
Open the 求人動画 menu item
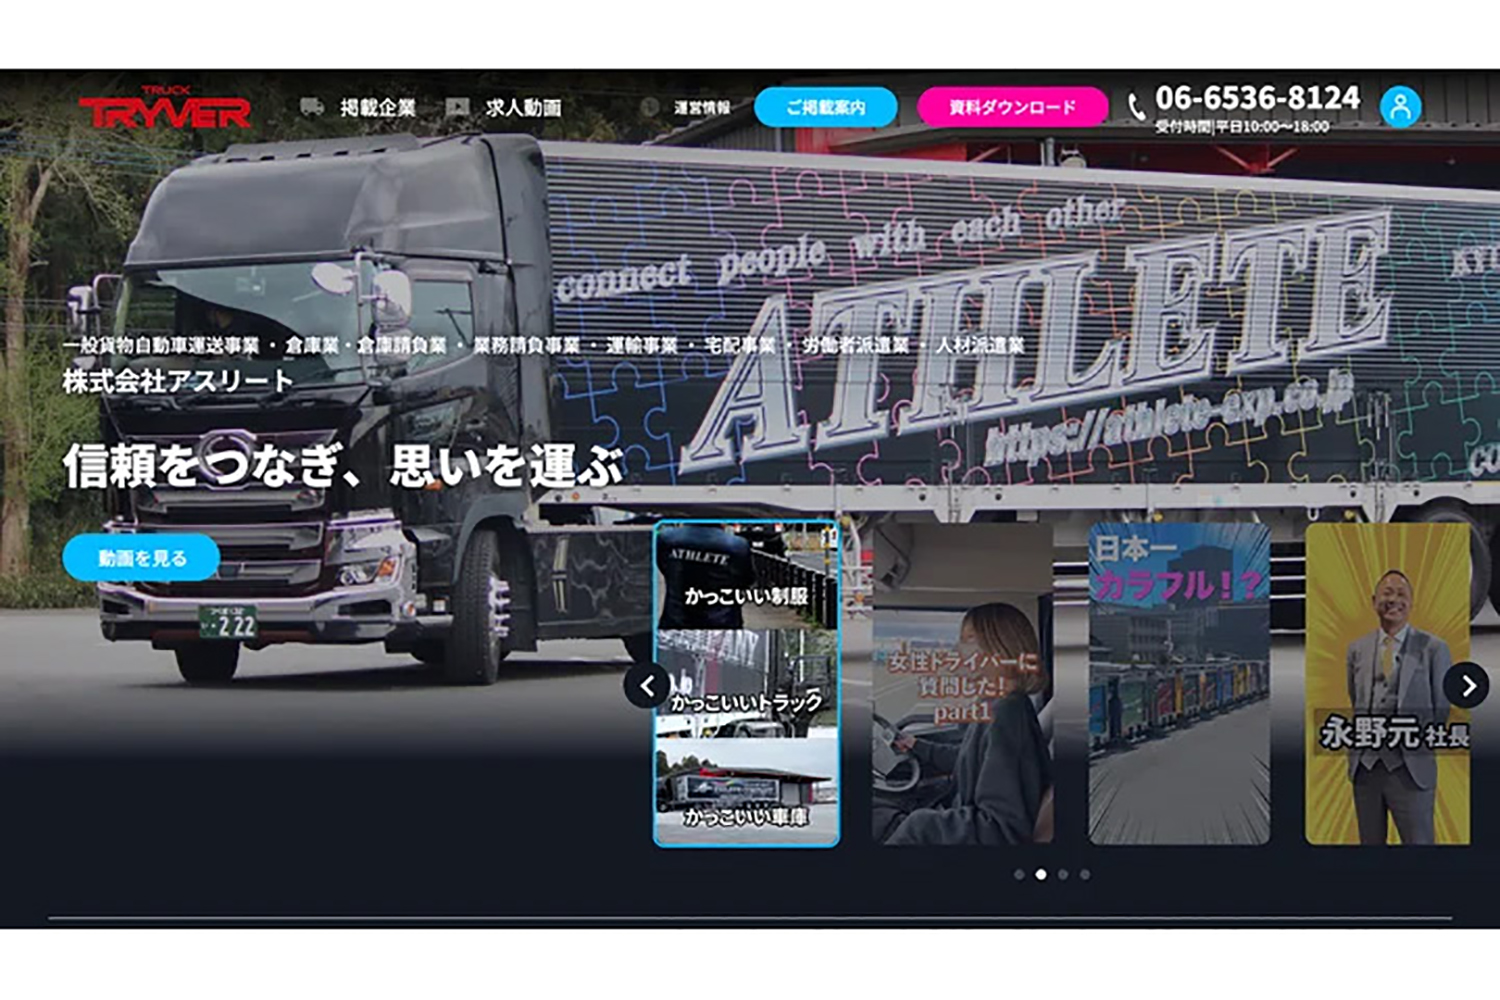tap(523, 107)
